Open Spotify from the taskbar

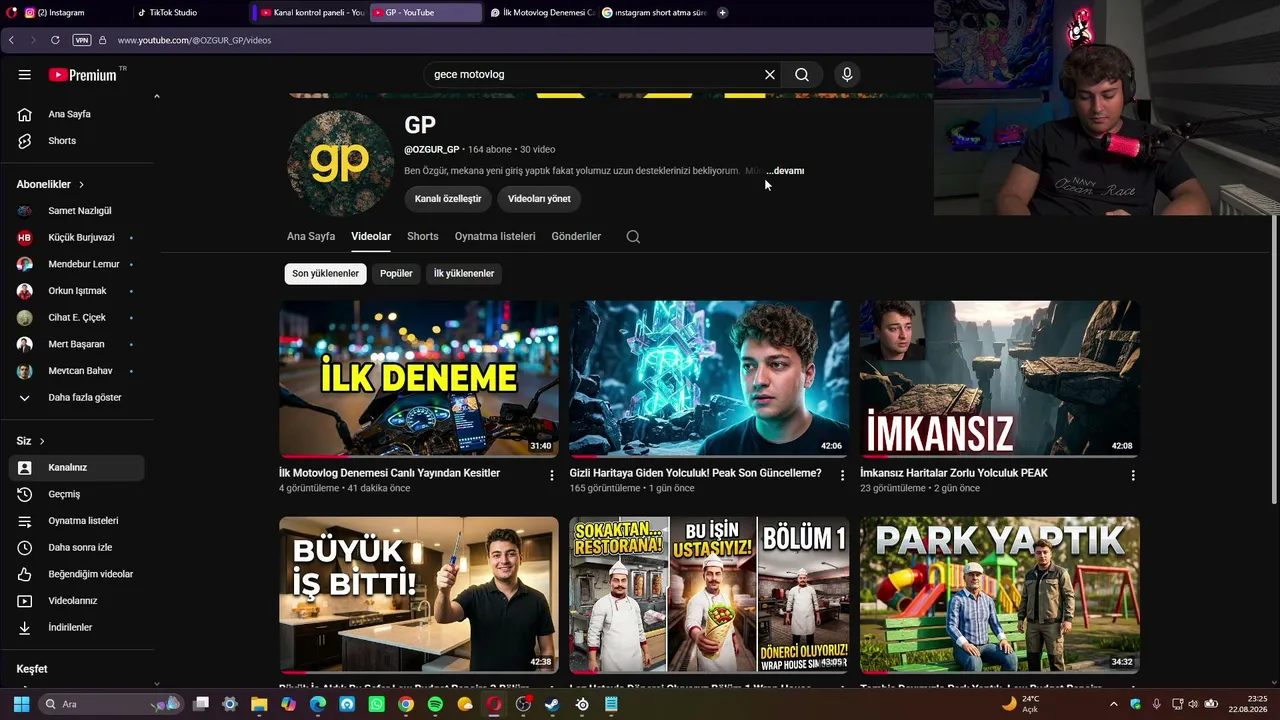(435, 704)
